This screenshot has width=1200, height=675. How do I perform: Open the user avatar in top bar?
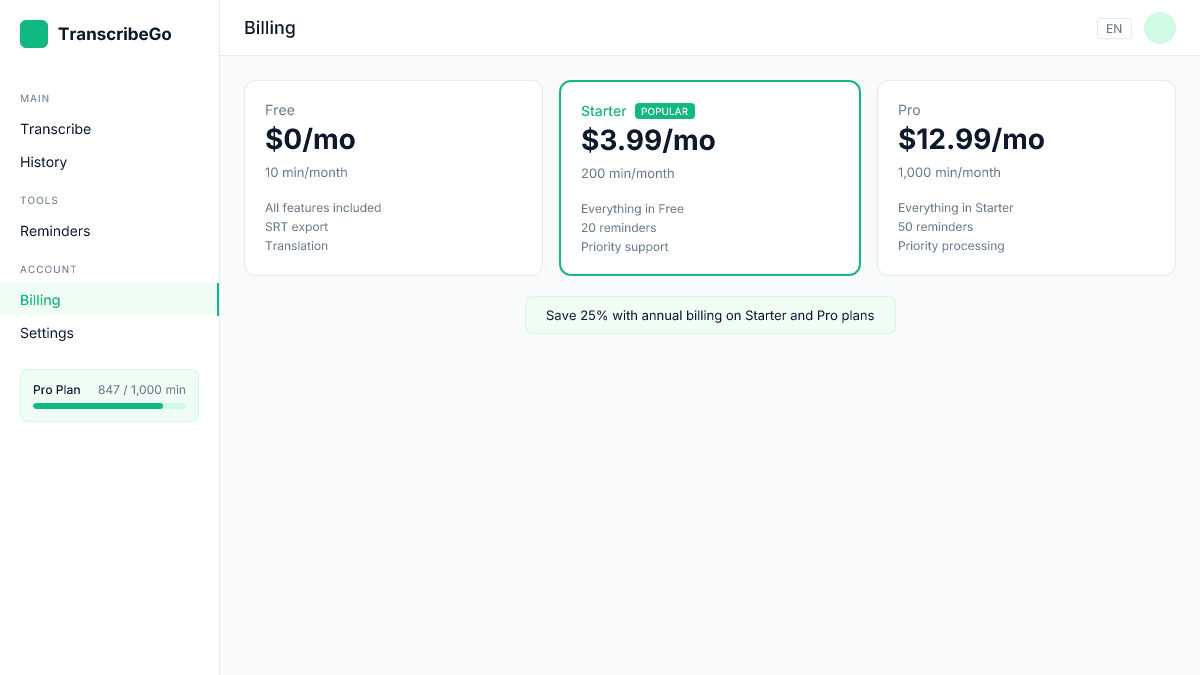click(x=1159, y=28)
